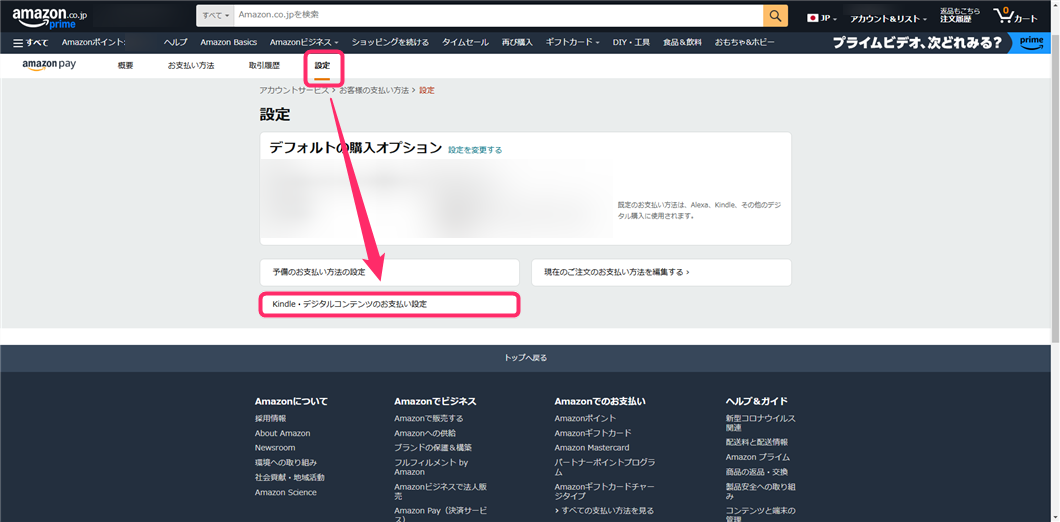This screenshot has height=522, width=1060.
Task: Open 新型コロナウイルス関連 link
Action: (760, 423)
